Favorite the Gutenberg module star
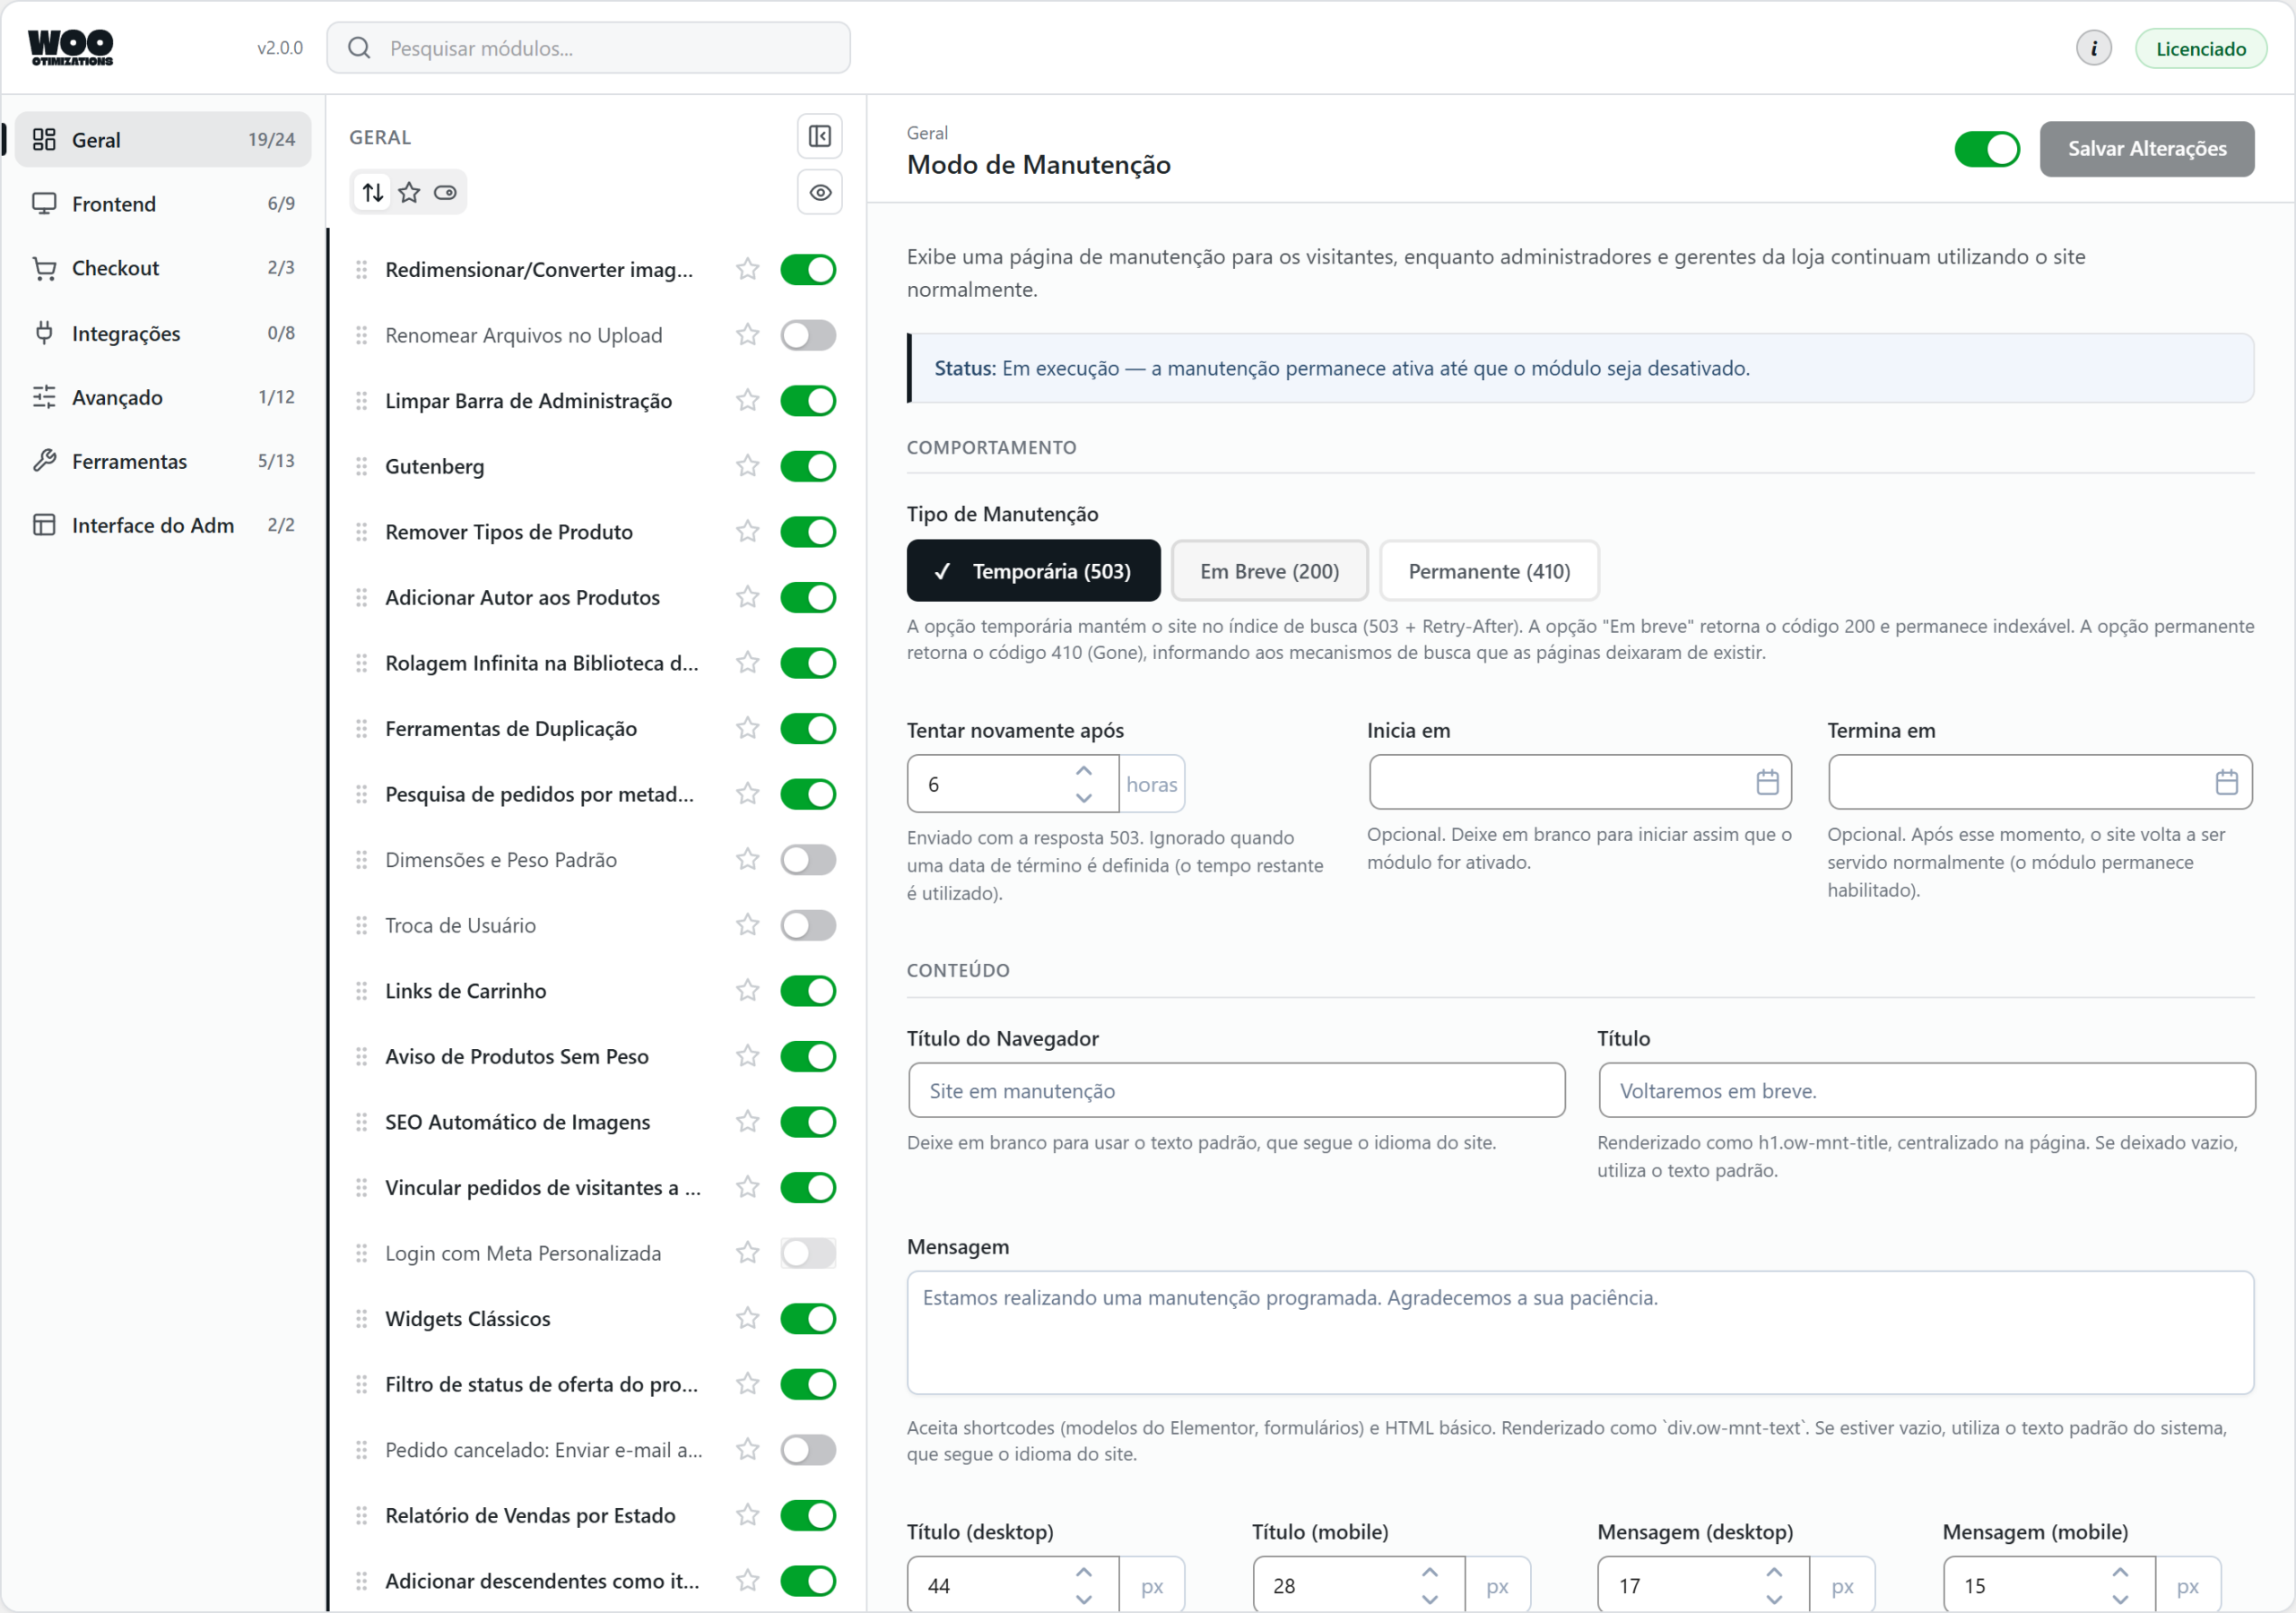The image size is (2296, 1613). pos(747,466)
